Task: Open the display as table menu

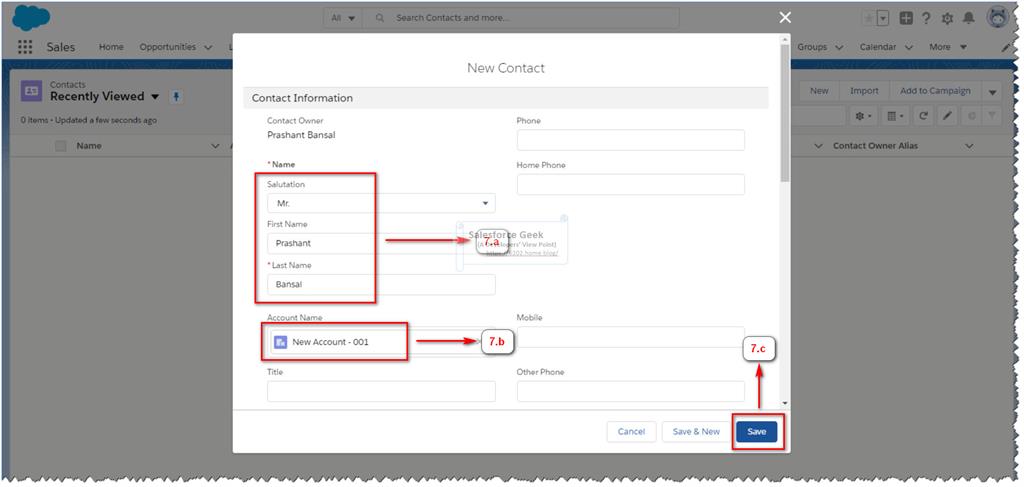Action: (x=893, y=116)
